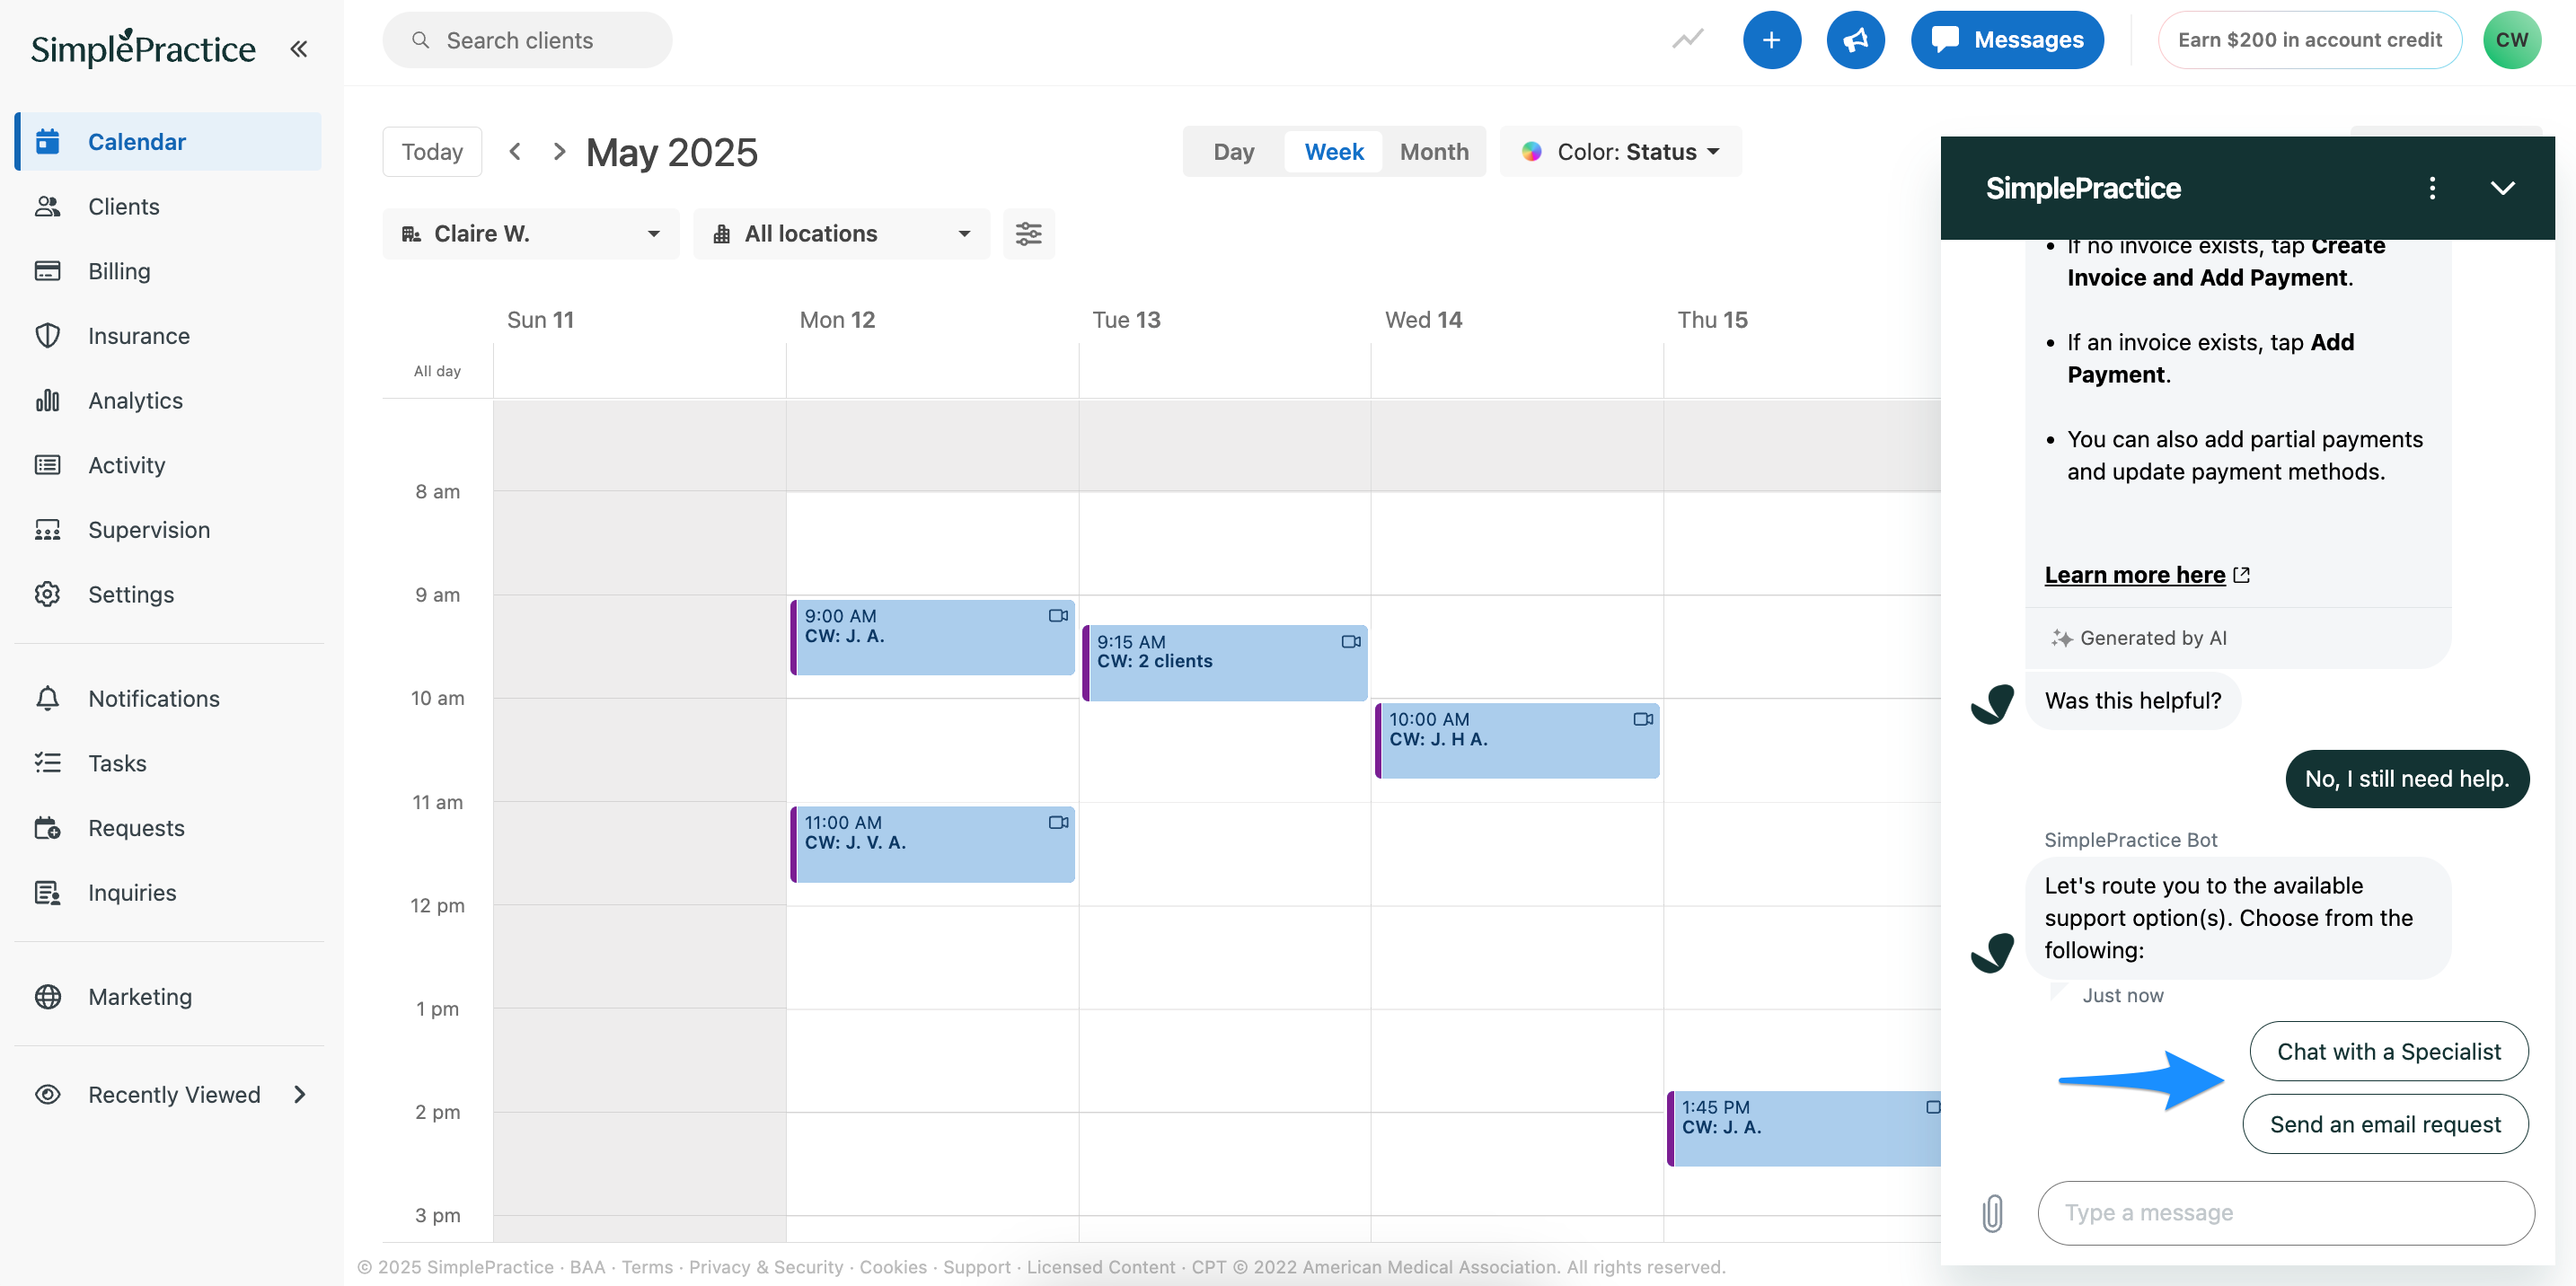Click the video icon on 10:00 AM appointment
The width and height of the screenshot is (2576, 1286).
pos(1643,718)
